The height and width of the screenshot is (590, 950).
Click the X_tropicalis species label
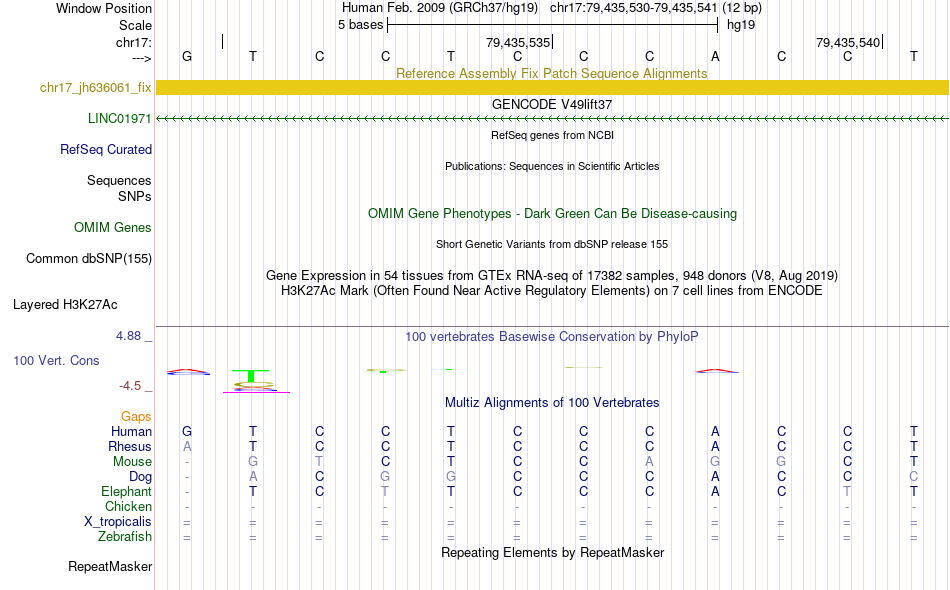pos(118,522)
